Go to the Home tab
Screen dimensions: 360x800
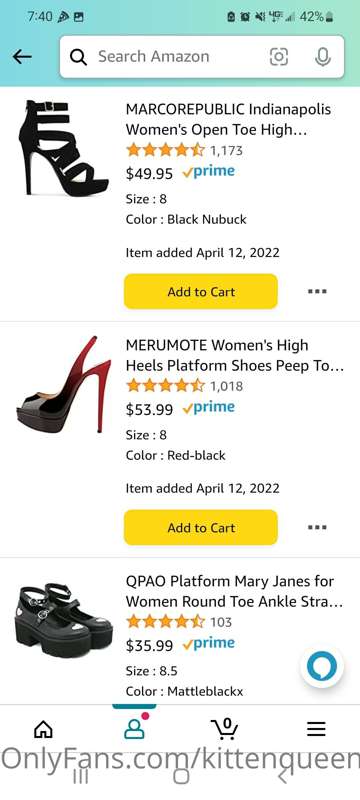click(43, 729)
